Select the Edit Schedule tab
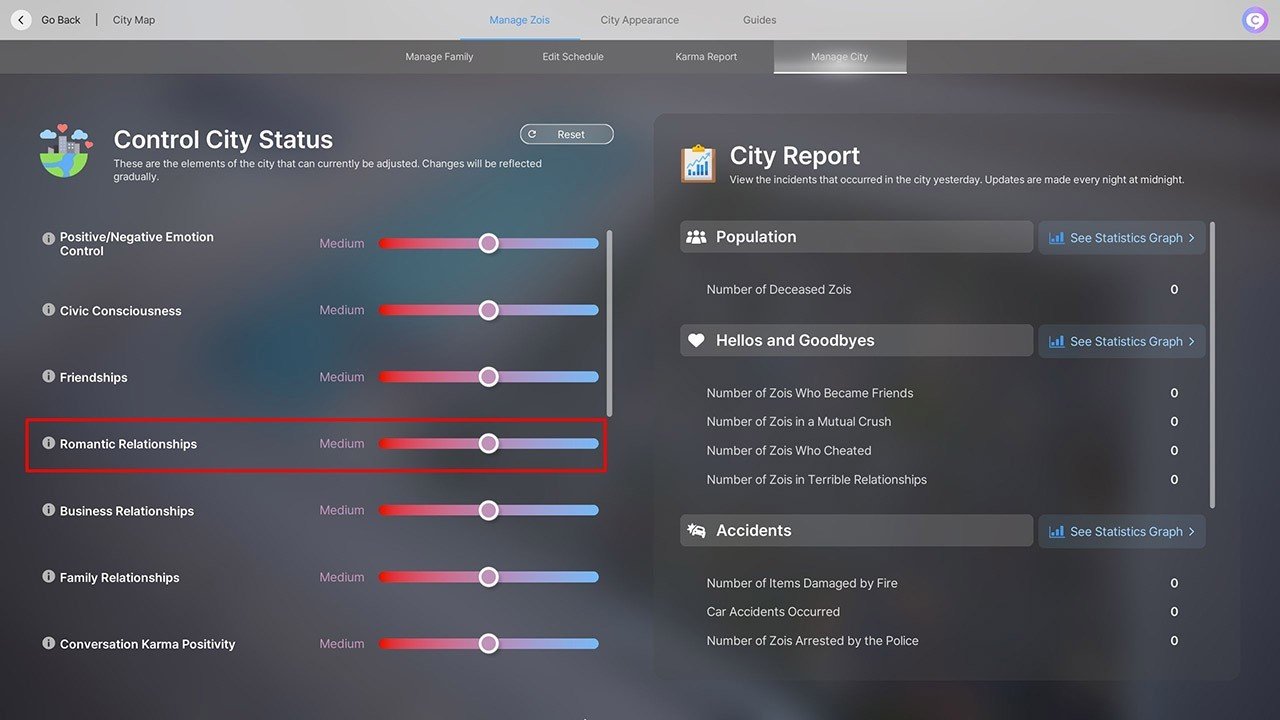The height and width of the screenshot is (720, 1280). 573,57
